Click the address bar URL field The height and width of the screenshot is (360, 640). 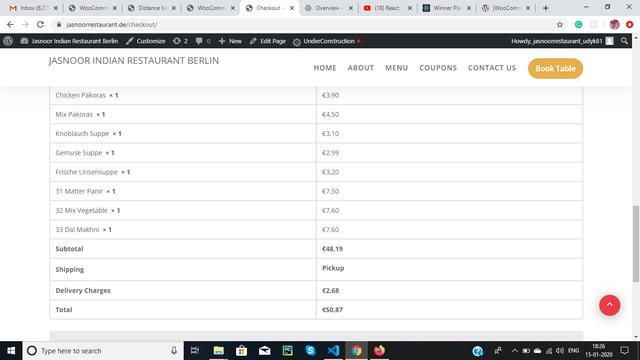click(306, 24)
